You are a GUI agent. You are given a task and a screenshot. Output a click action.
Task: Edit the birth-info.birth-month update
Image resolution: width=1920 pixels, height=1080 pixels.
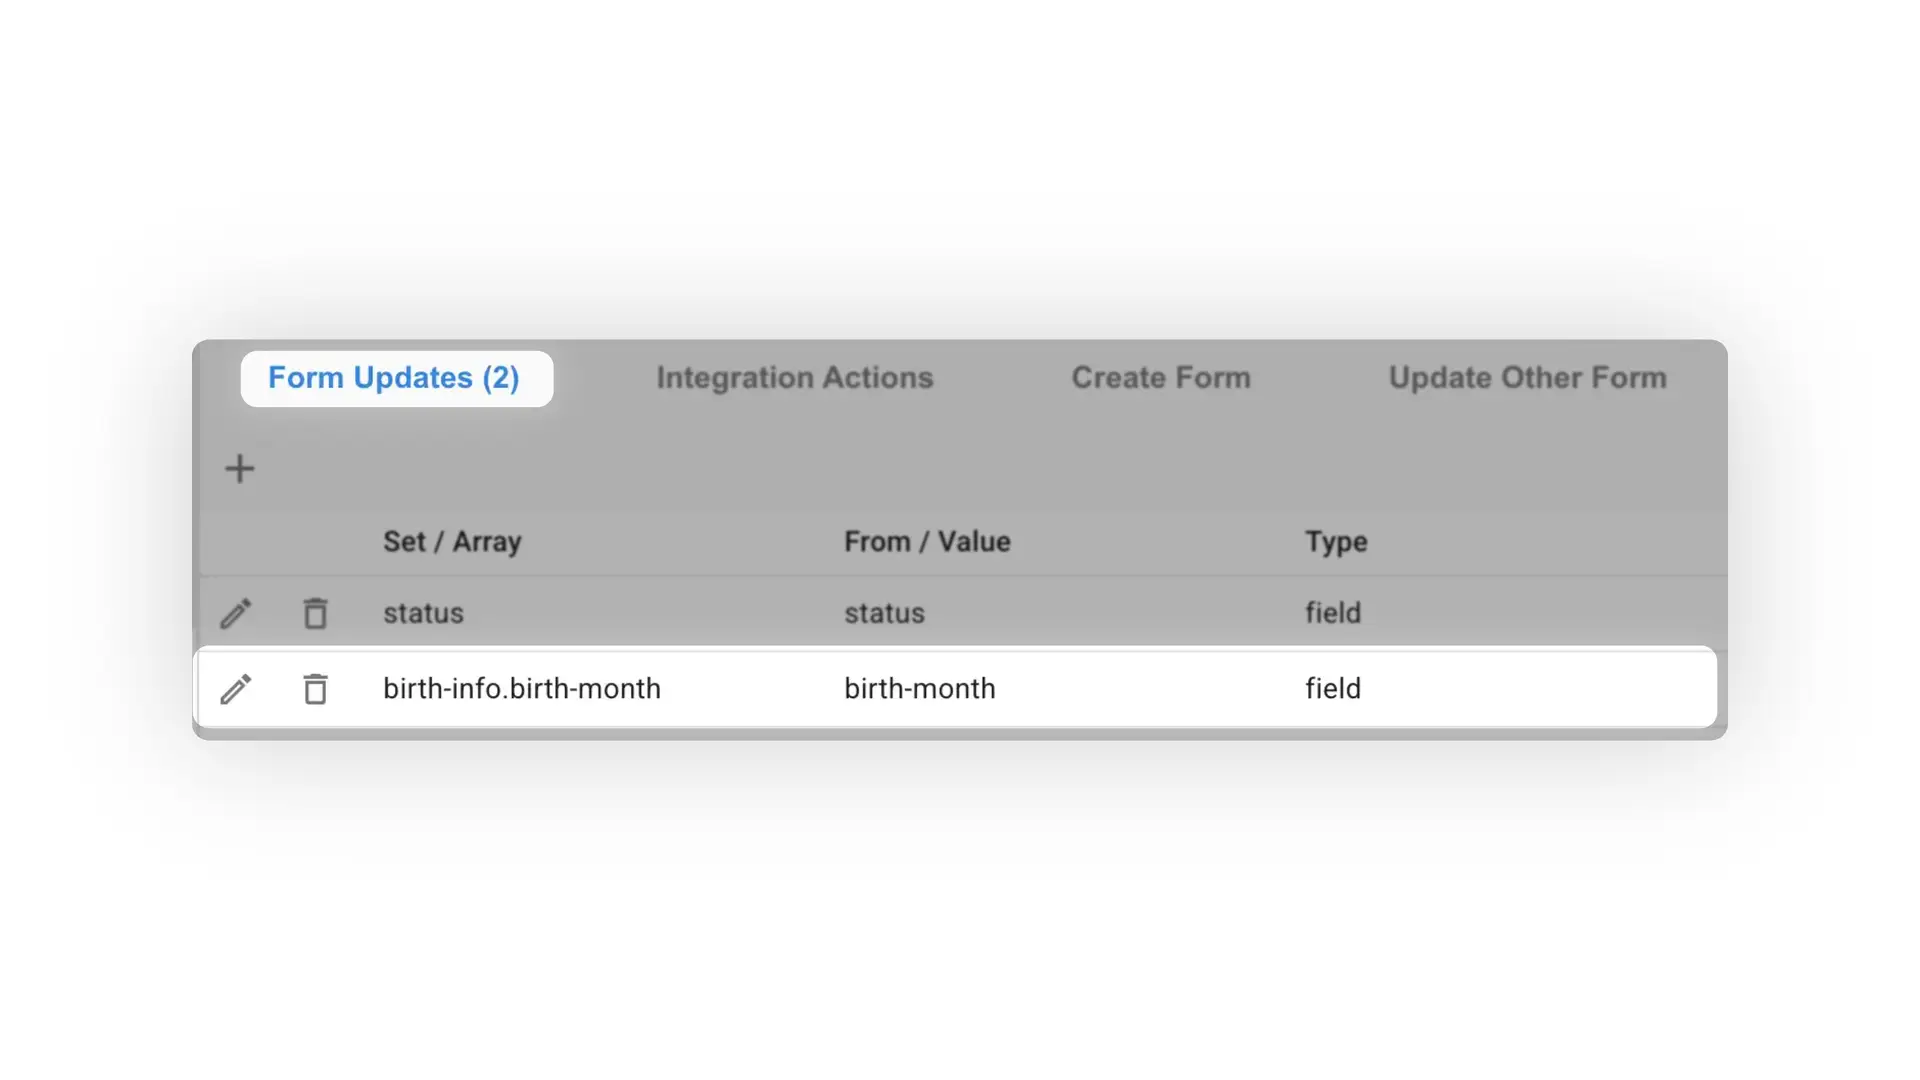(236, 688)
